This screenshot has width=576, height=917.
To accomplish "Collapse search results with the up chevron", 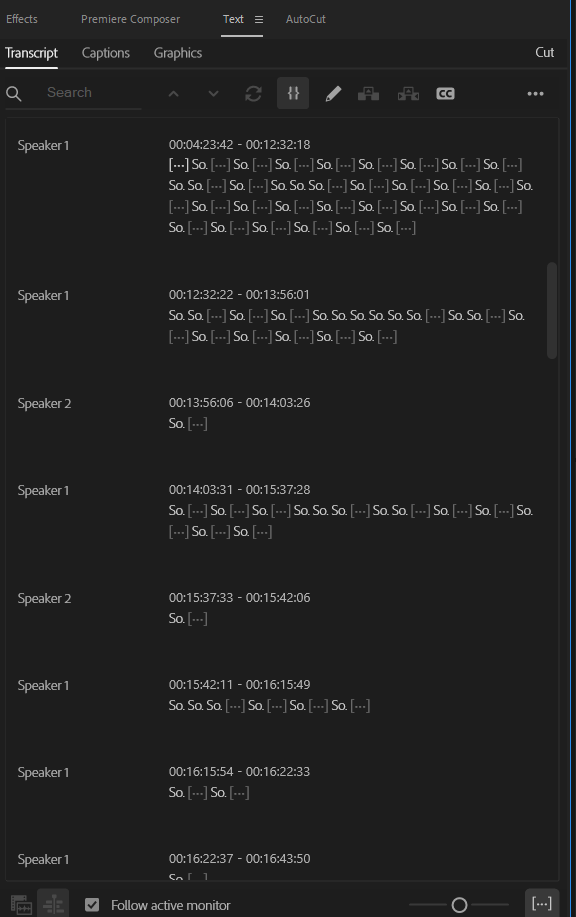I will coord(173,93).
